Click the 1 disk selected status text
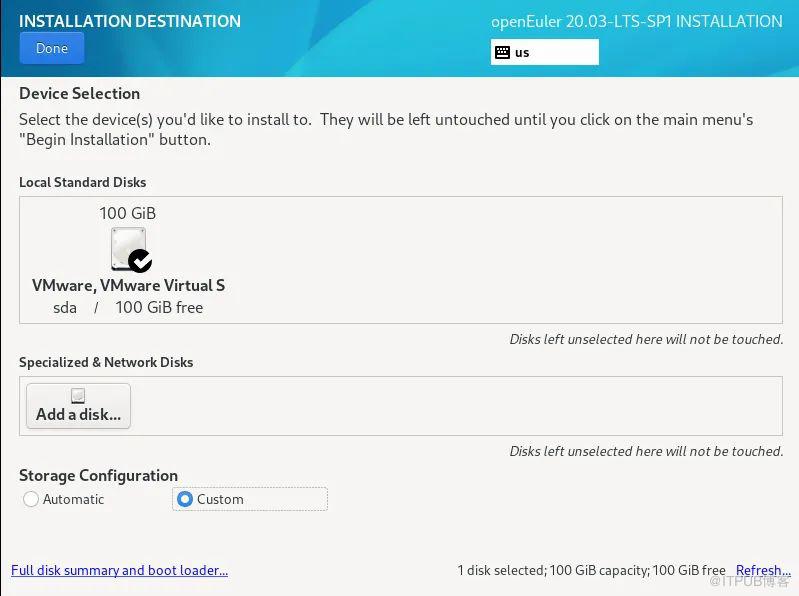799x596 pixels. 591,570
